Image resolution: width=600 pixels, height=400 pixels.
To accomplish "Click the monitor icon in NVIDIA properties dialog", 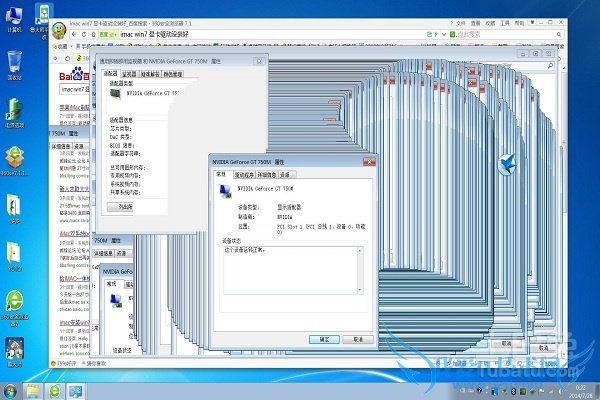I will click(225, 191).
